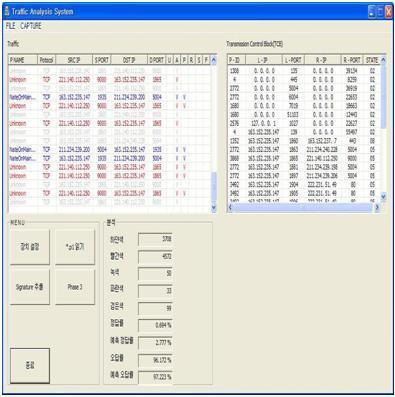The width and height of the screenshot is (395, 397).
Task: Select TCB row with R-IP 211.234.239.206
Action: 304,176
